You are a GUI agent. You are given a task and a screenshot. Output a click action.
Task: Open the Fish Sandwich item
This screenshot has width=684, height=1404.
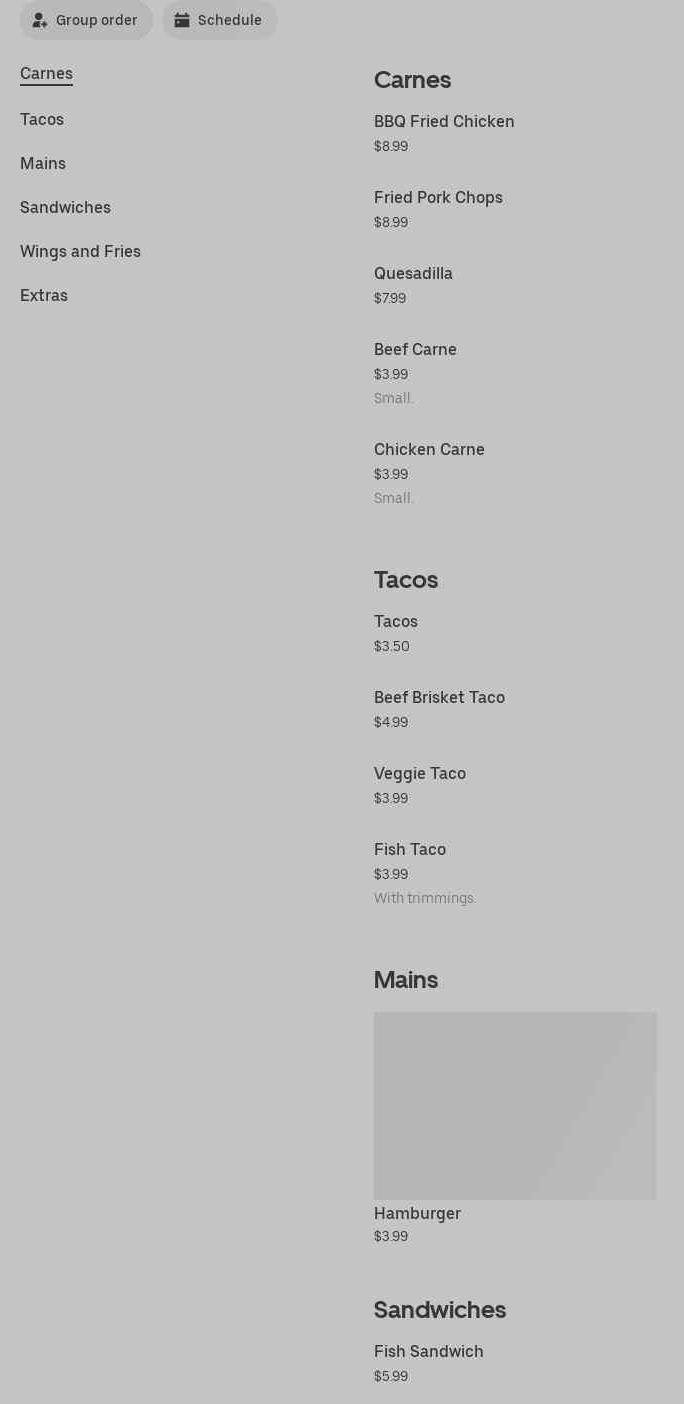[428, 1352]
